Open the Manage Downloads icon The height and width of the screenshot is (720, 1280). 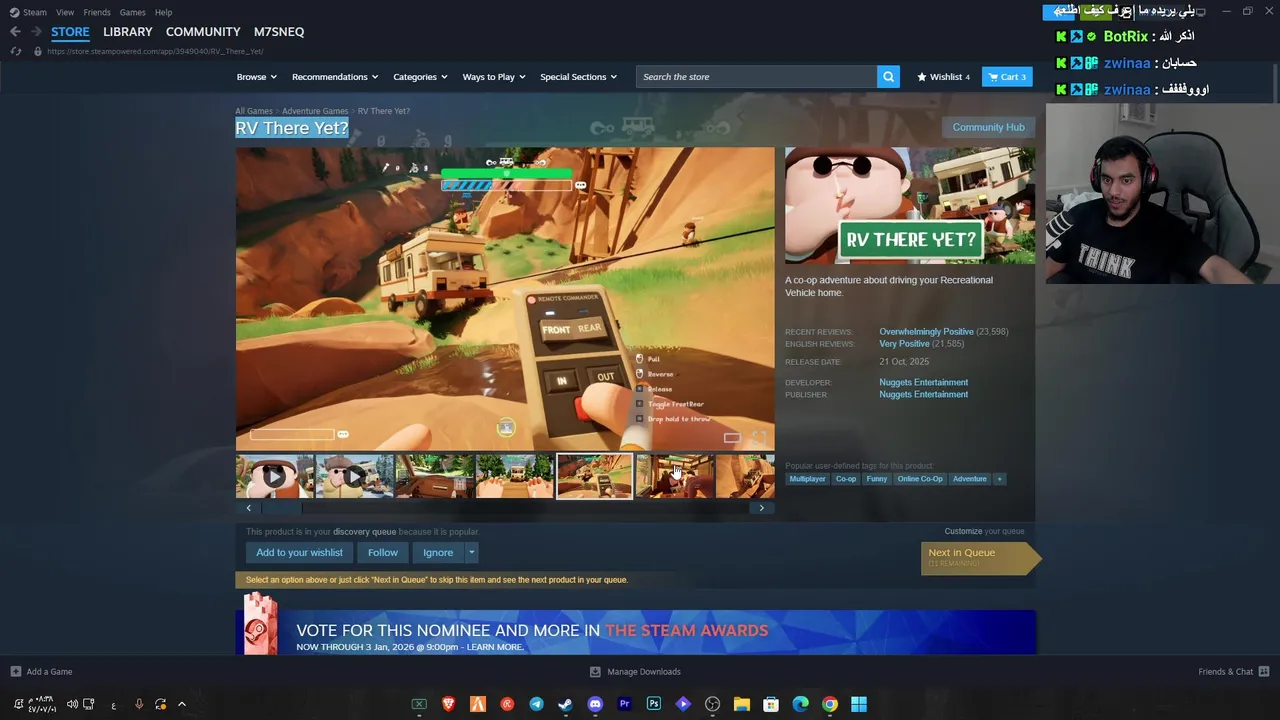click(x=595, y=671)
